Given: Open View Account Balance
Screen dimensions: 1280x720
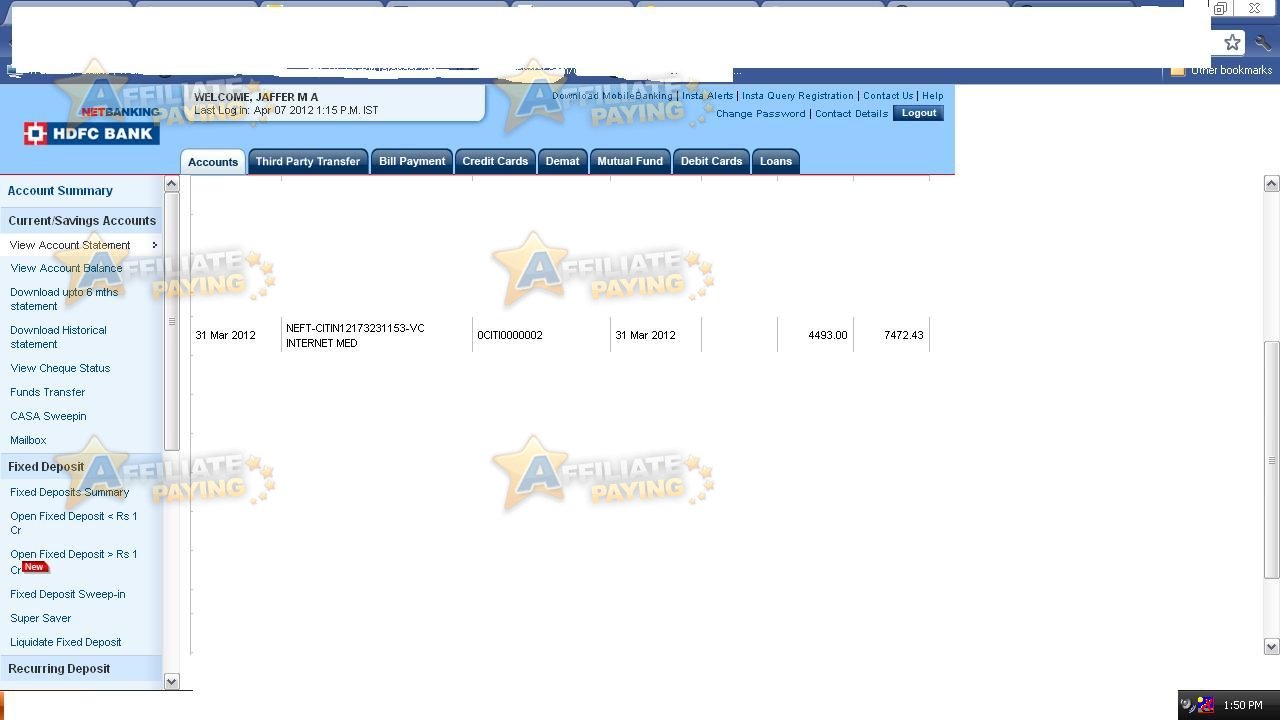Looking at the screenshot, I should (66, 268).
